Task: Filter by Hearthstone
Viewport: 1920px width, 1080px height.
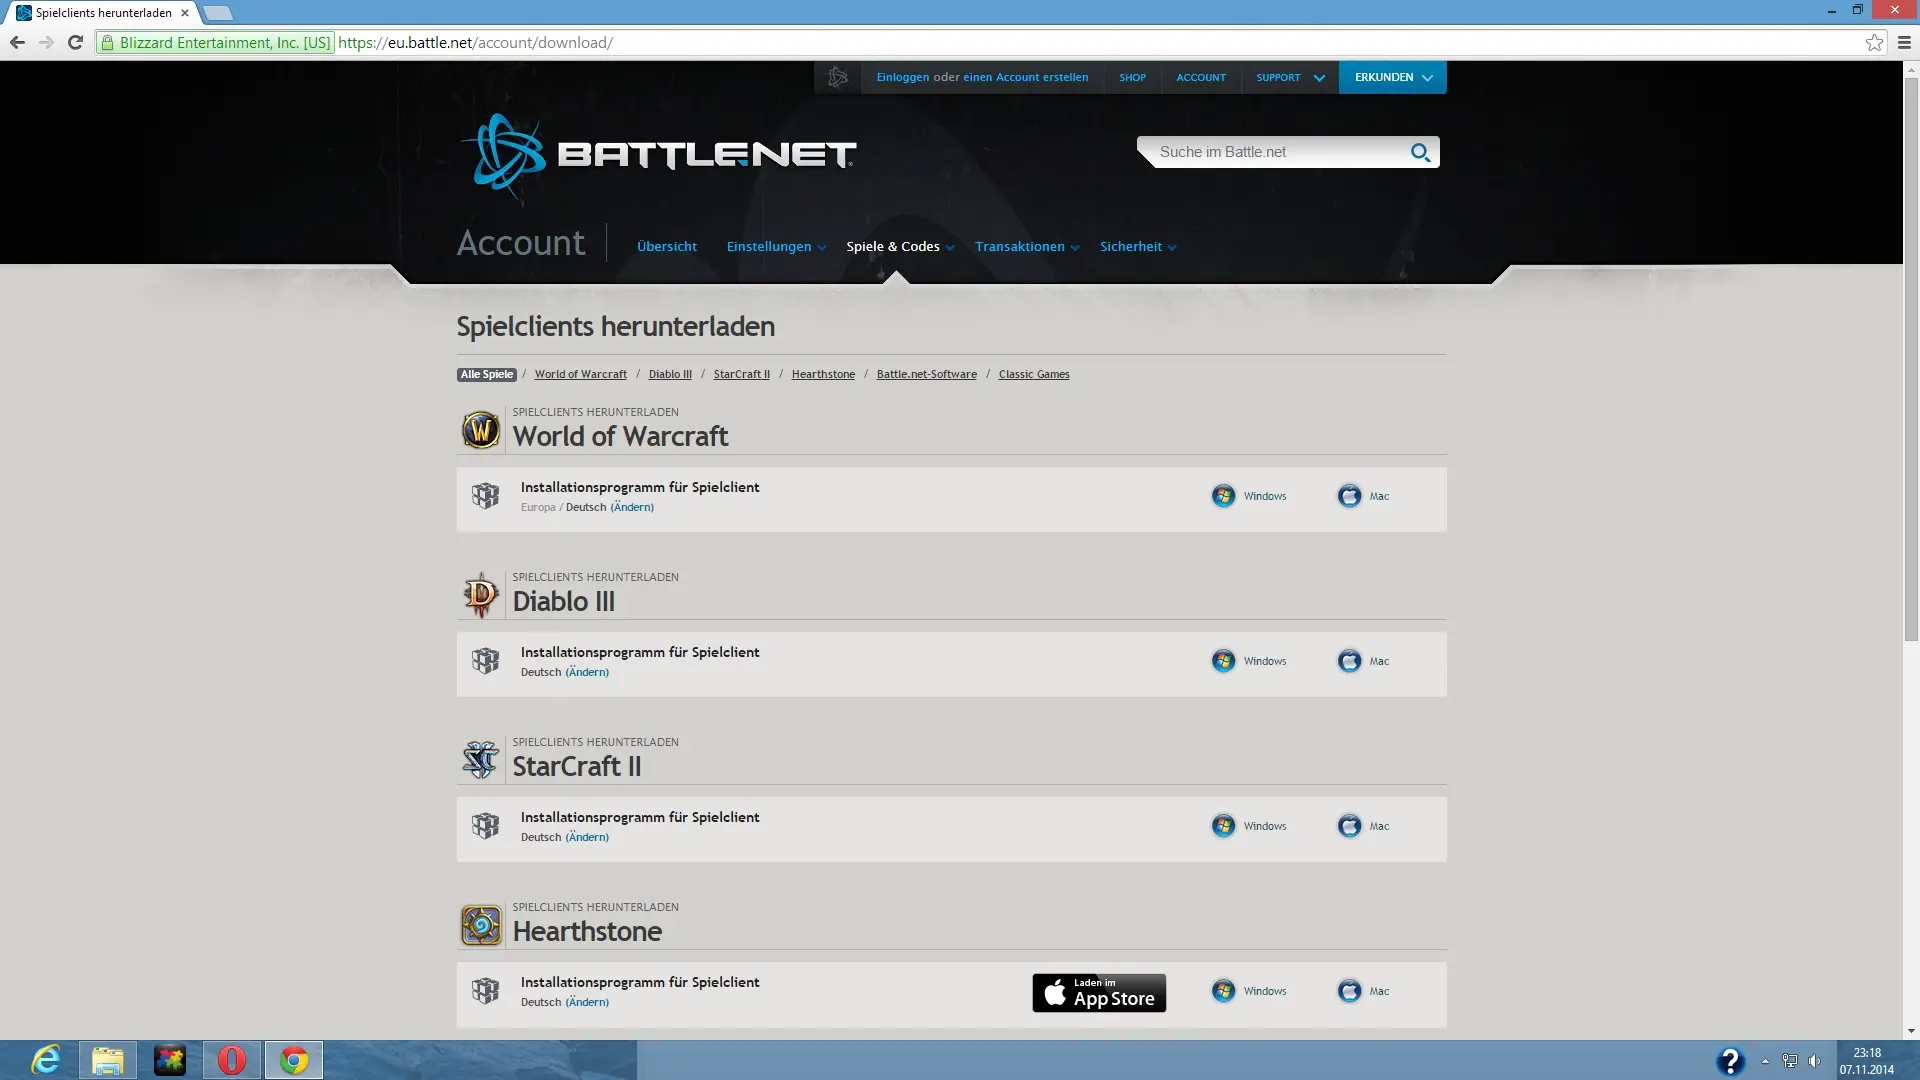Action: pos(823,374)
